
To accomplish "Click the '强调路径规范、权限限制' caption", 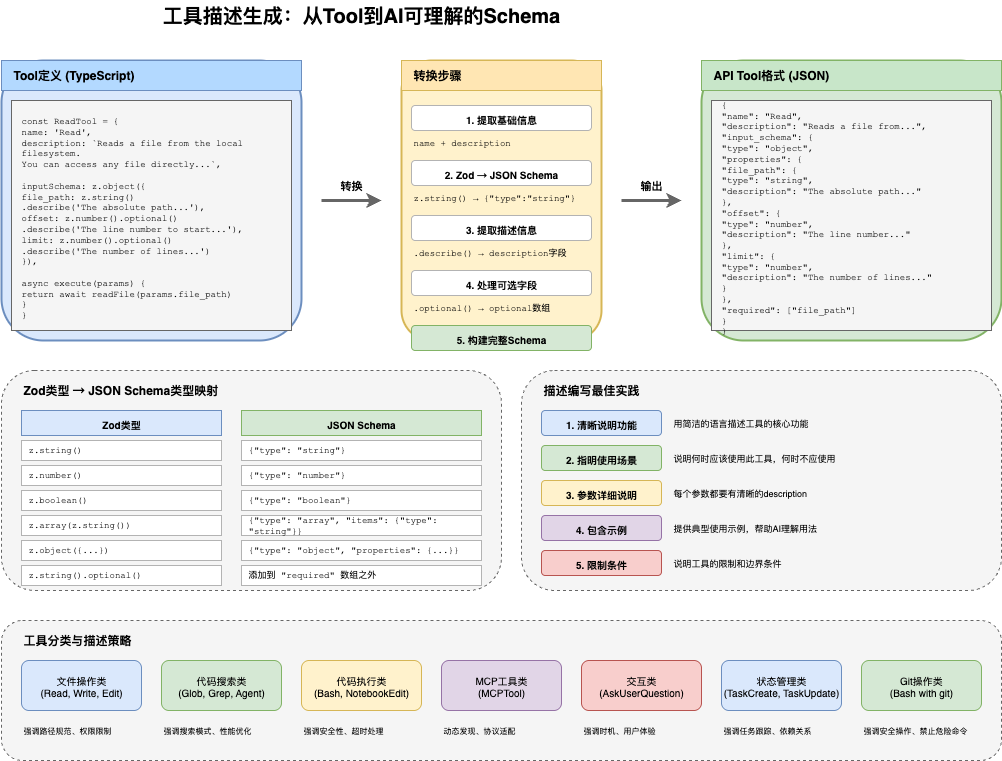I will (68, 731).
